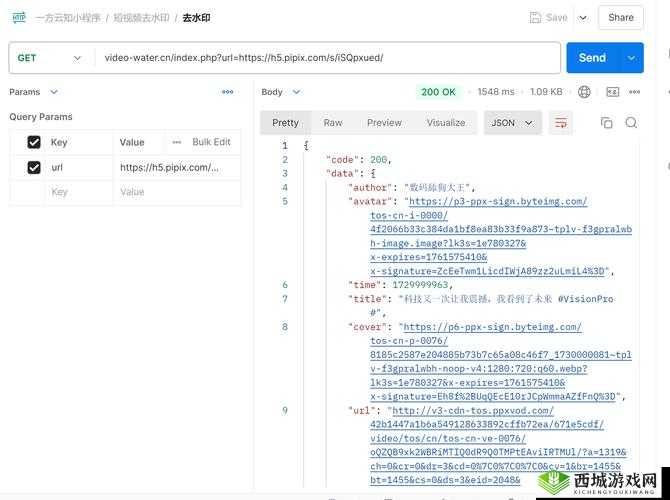
Task: Click the url parameter value field
Action: pyautogui.click(x=176, y=168)
